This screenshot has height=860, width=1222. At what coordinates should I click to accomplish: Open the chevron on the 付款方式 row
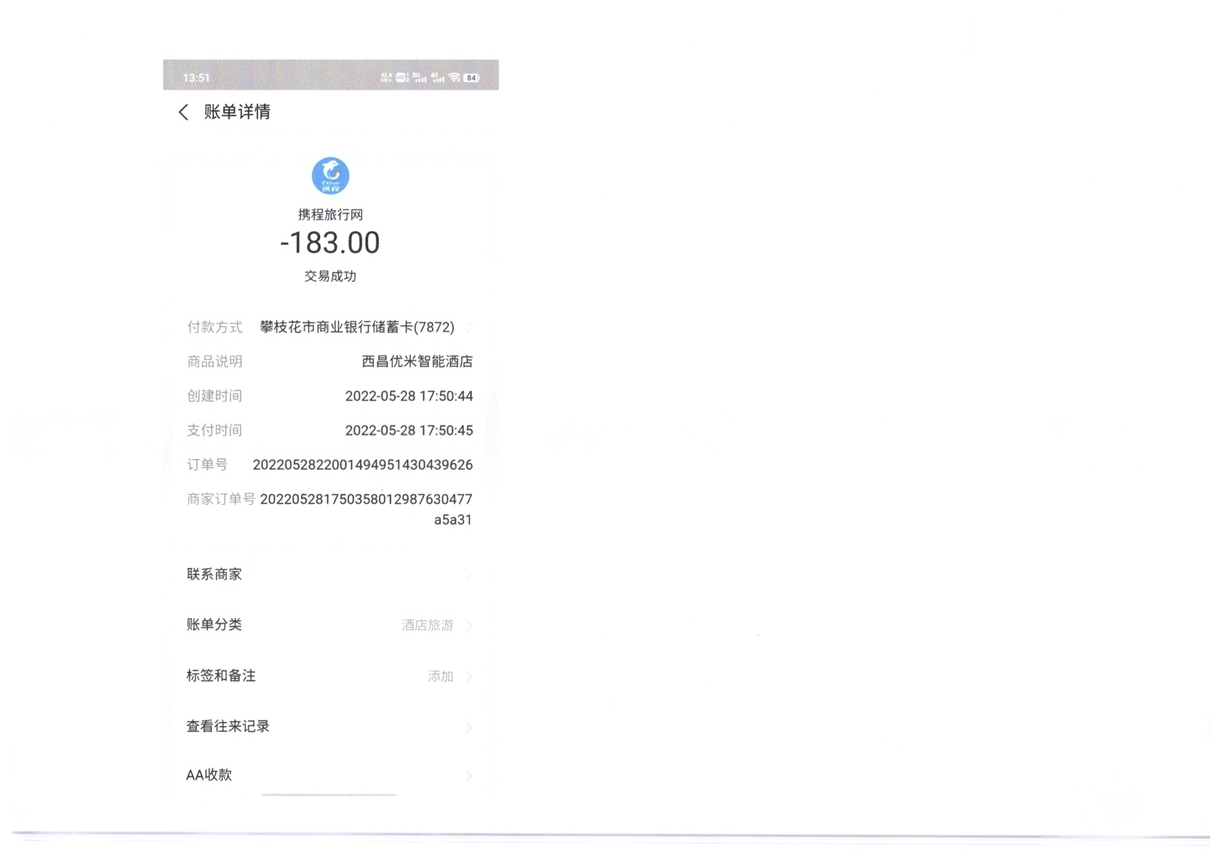pos(468,327)
